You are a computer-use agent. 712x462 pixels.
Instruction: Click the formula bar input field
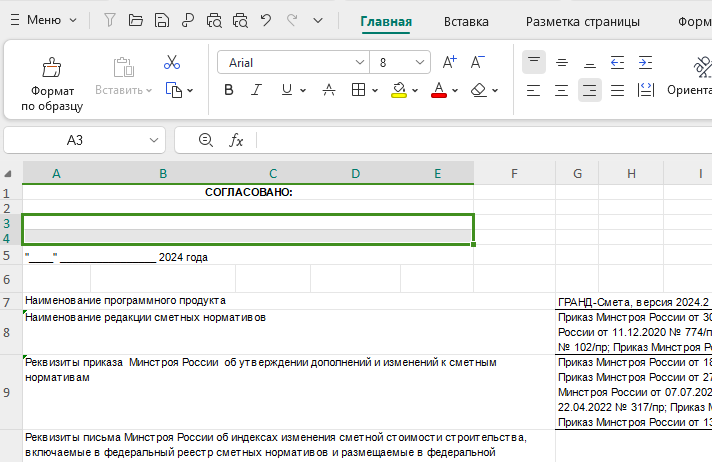(x=484, y=140)
